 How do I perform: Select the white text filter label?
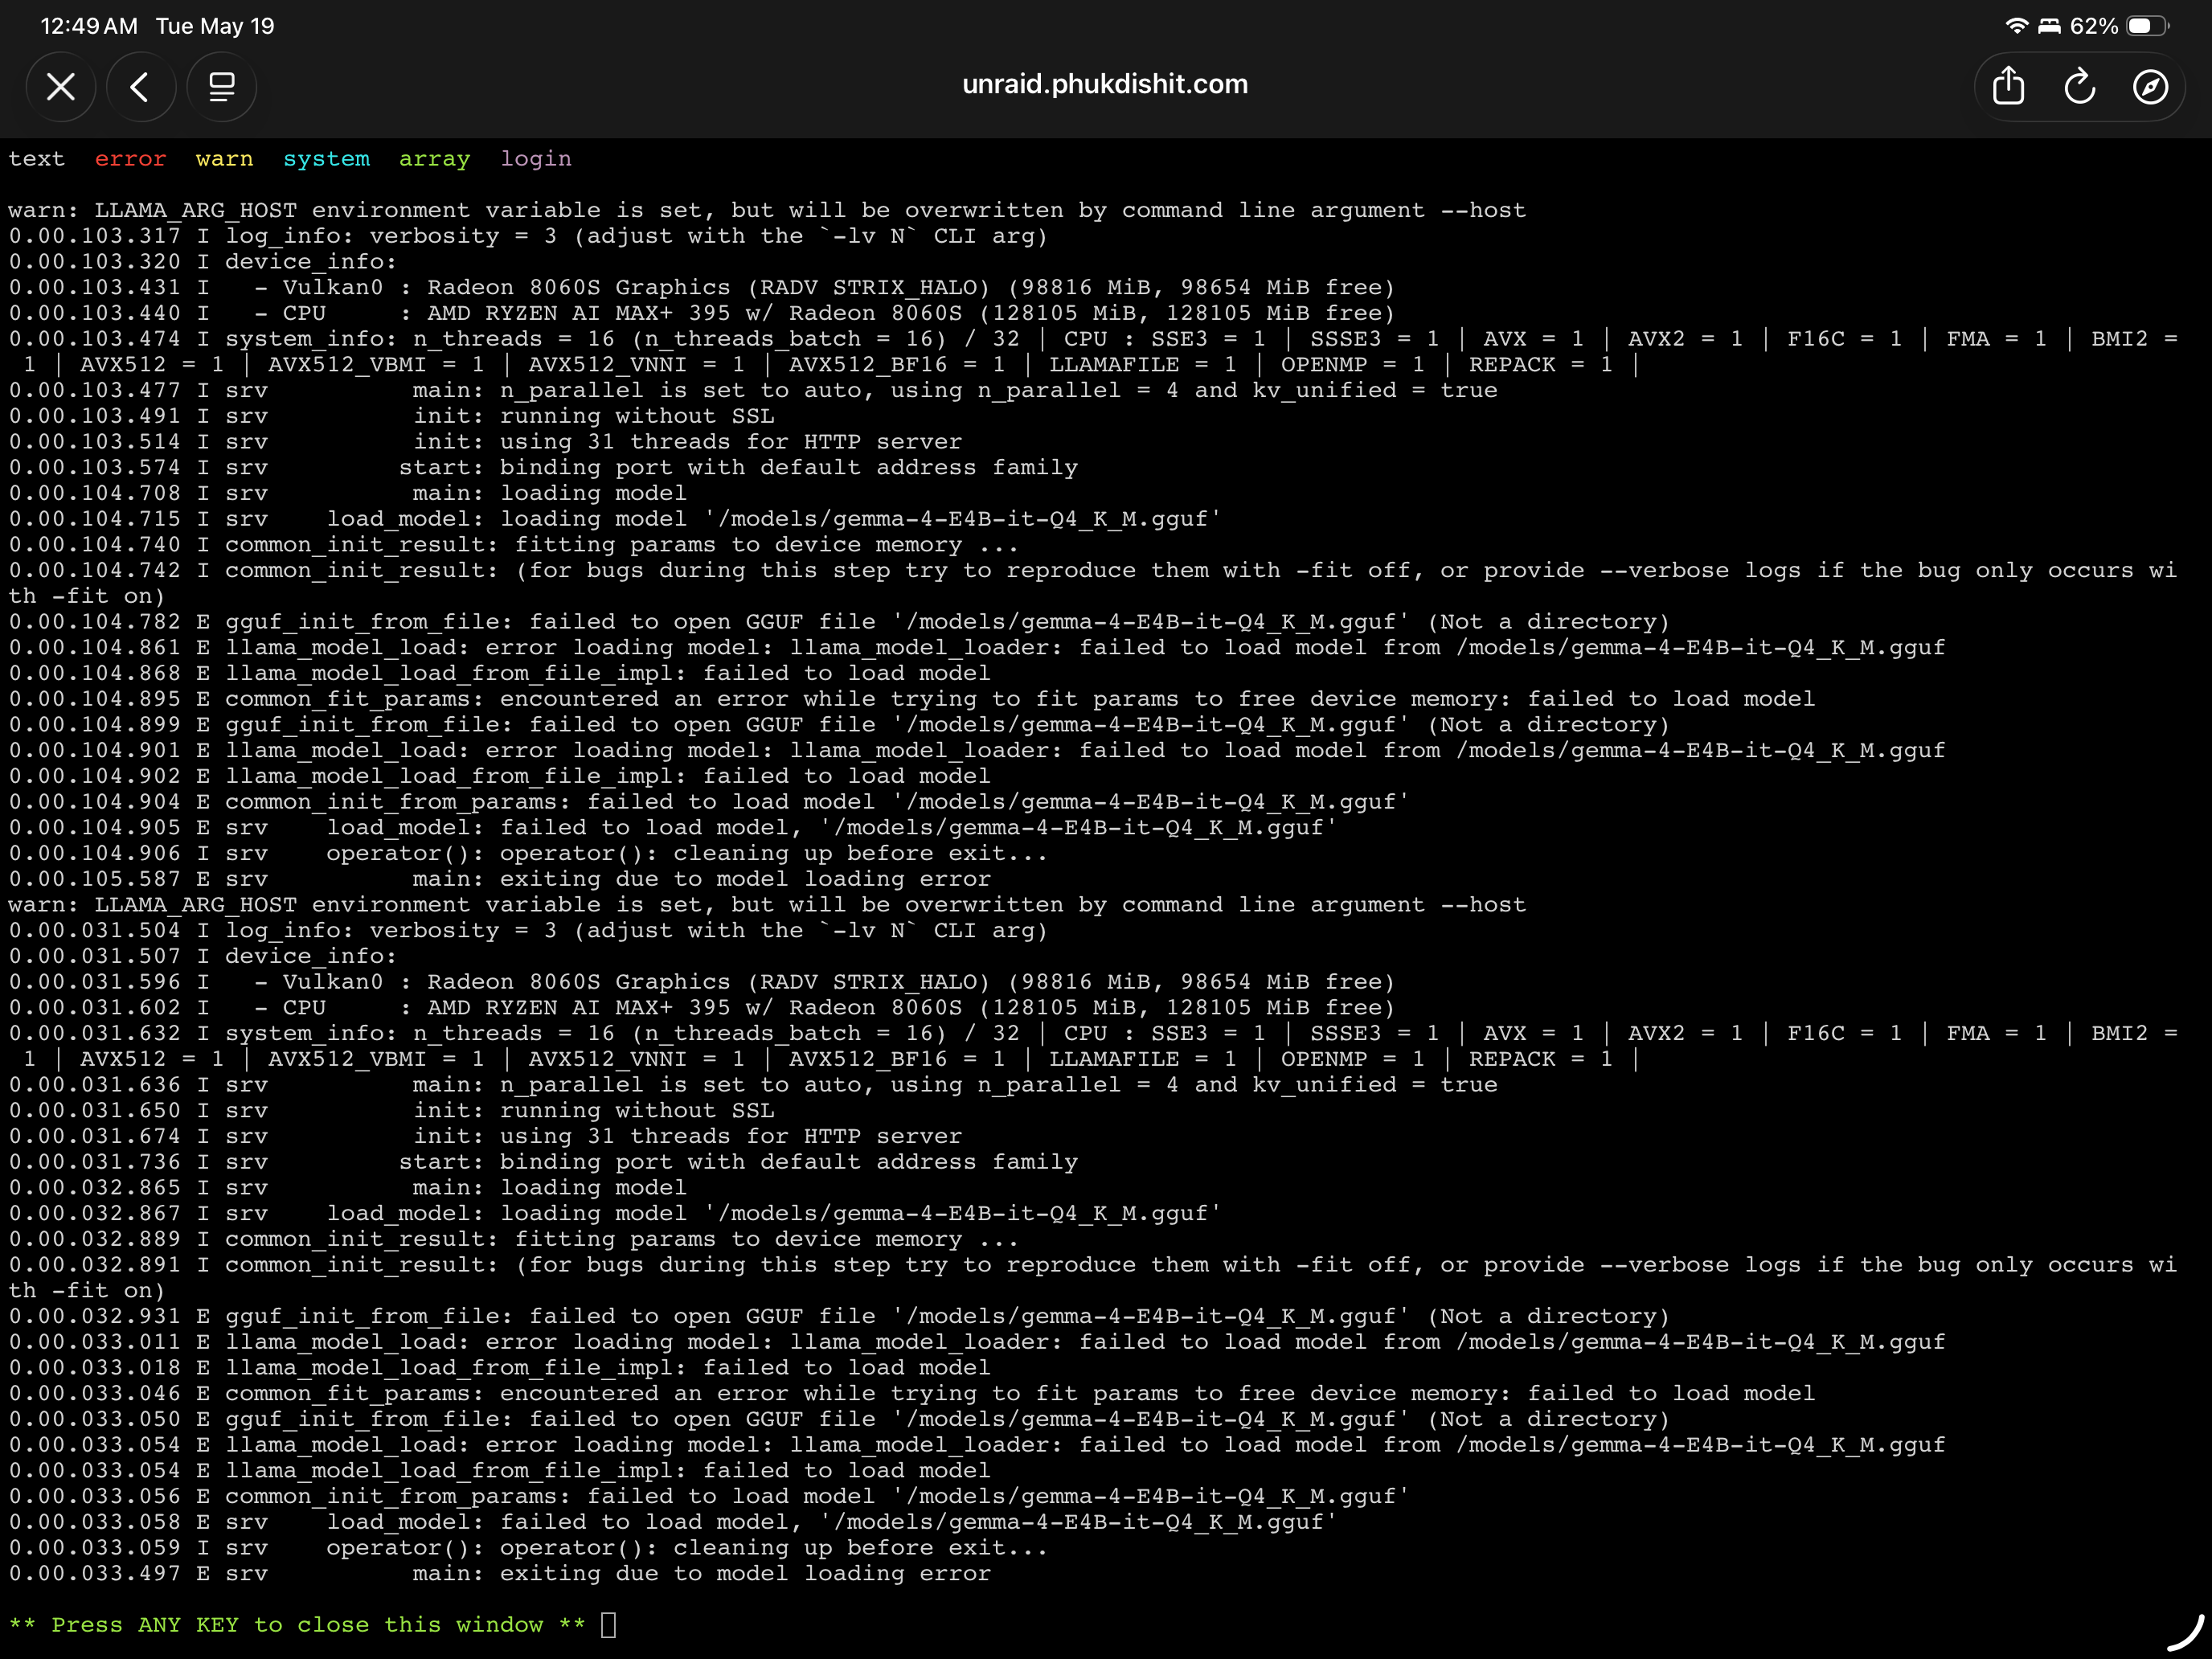pos(37,159)
